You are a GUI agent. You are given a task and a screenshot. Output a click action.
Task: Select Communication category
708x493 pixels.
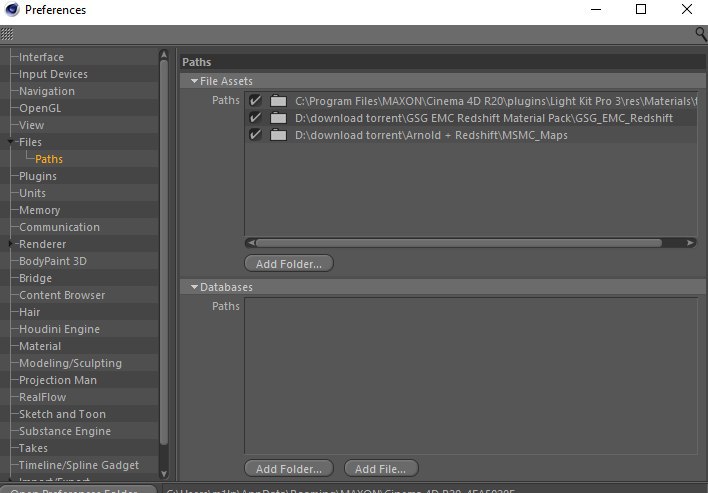tap(59, 227)
